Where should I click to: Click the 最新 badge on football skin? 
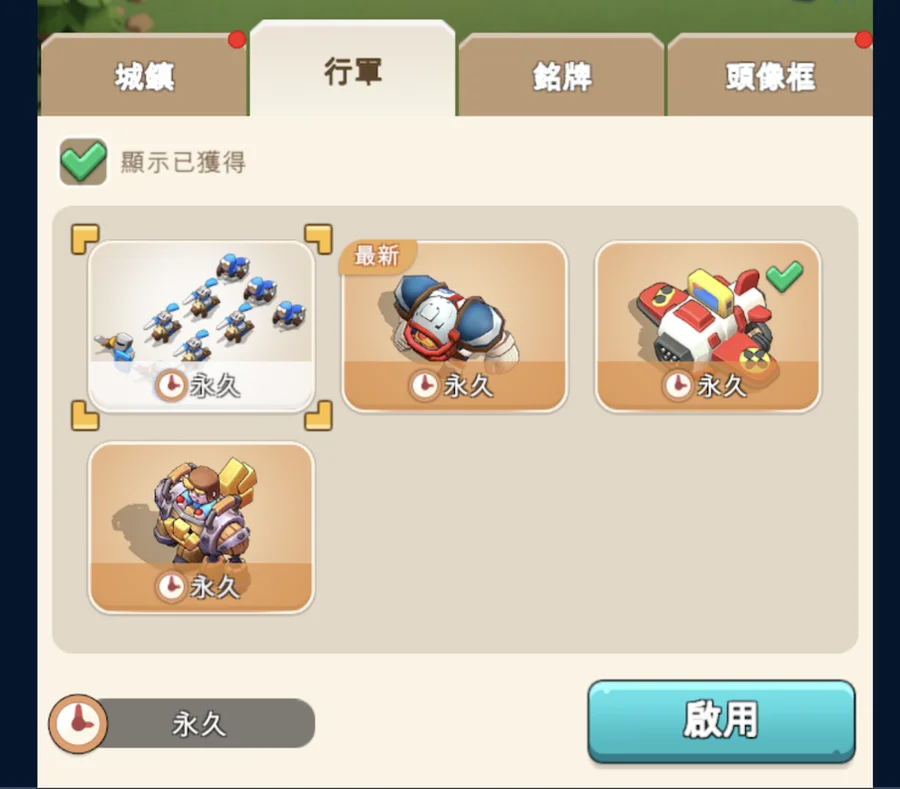377,256
